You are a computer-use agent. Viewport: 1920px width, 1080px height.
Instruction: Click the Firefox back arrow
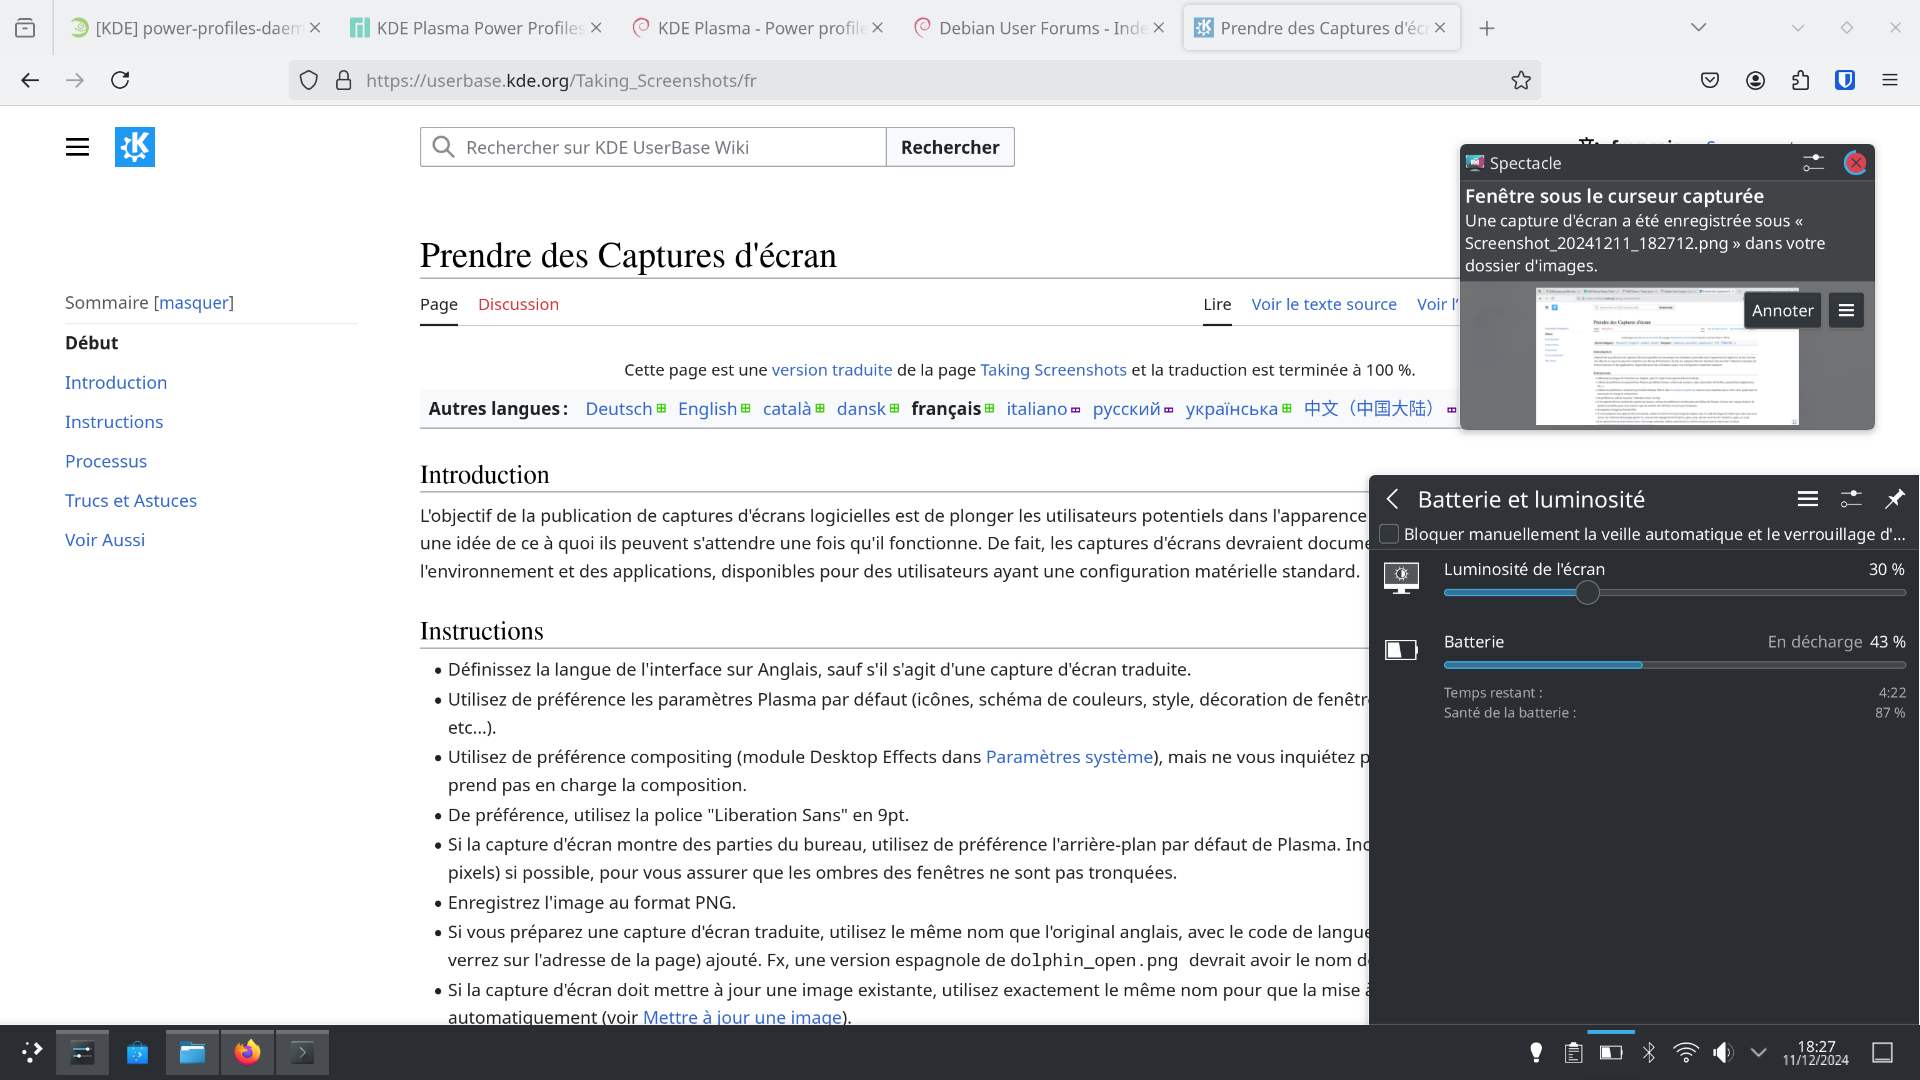tap(30, 80)
